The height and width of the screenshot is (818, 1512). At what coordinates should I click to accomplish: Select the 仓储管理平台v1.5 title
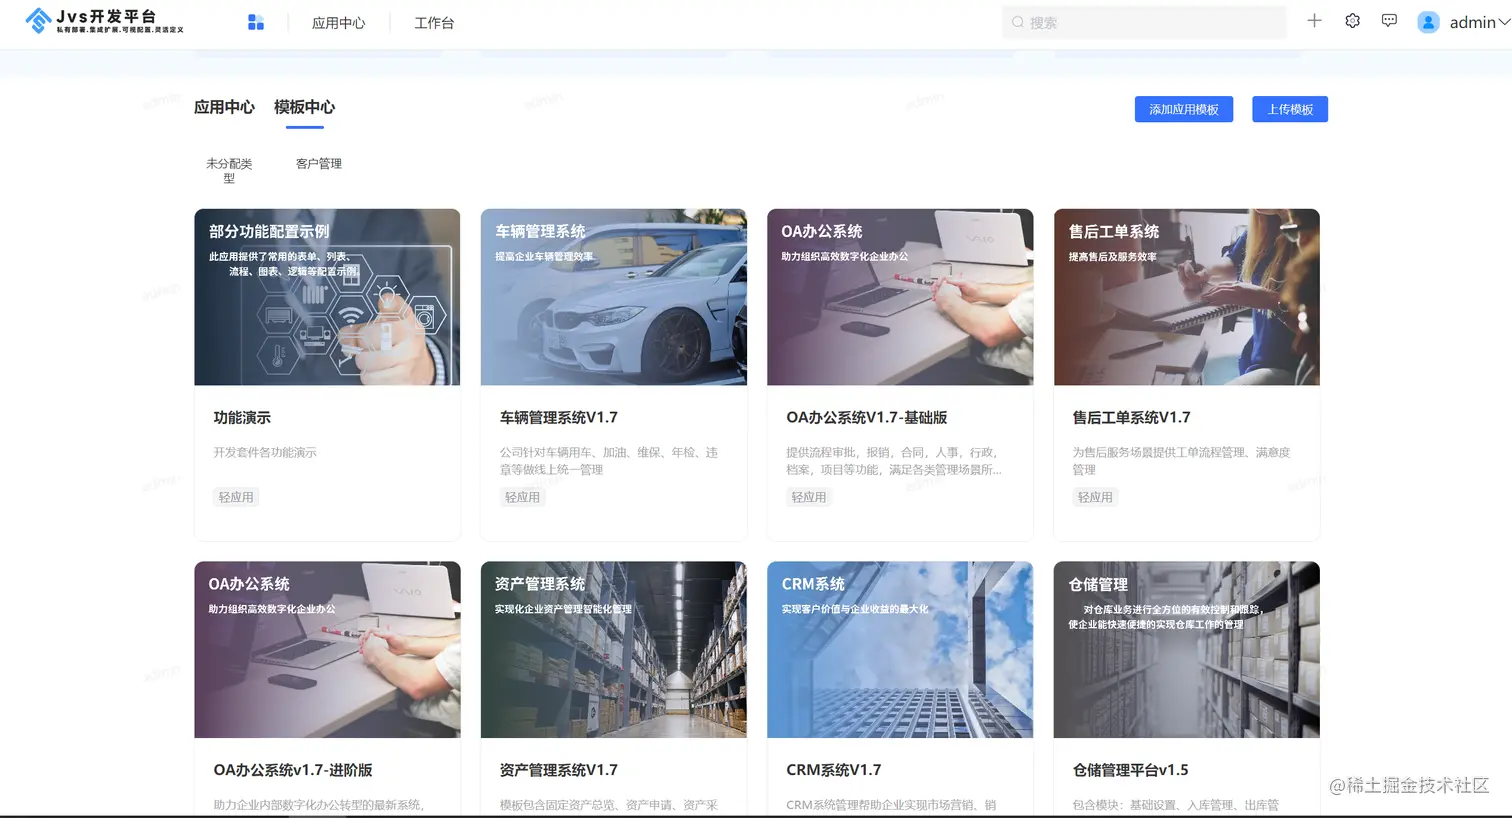[x=1131, y=770]
